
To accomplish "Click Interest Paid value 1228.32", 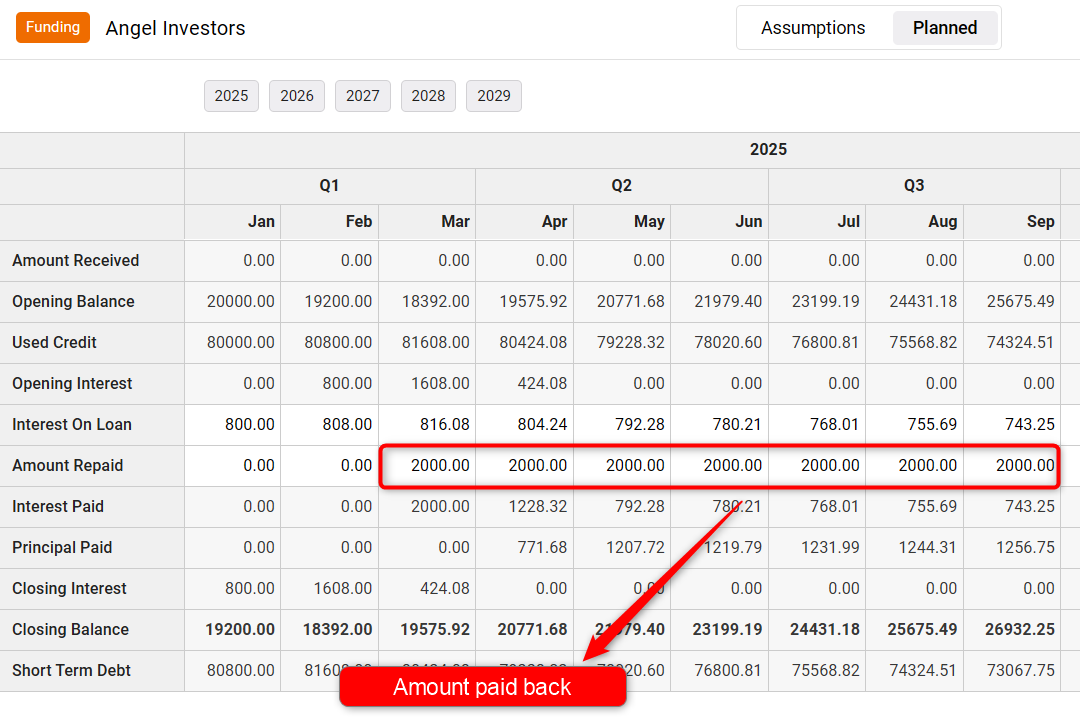I will [x=538, y=506].
